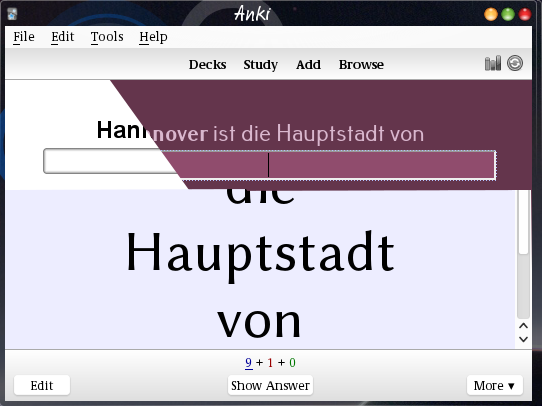The height and width of the screenshot is (406, 542).
Task: Click the bottom-left Edit card button
Action: pyautogui.click(x=42, y=385)
